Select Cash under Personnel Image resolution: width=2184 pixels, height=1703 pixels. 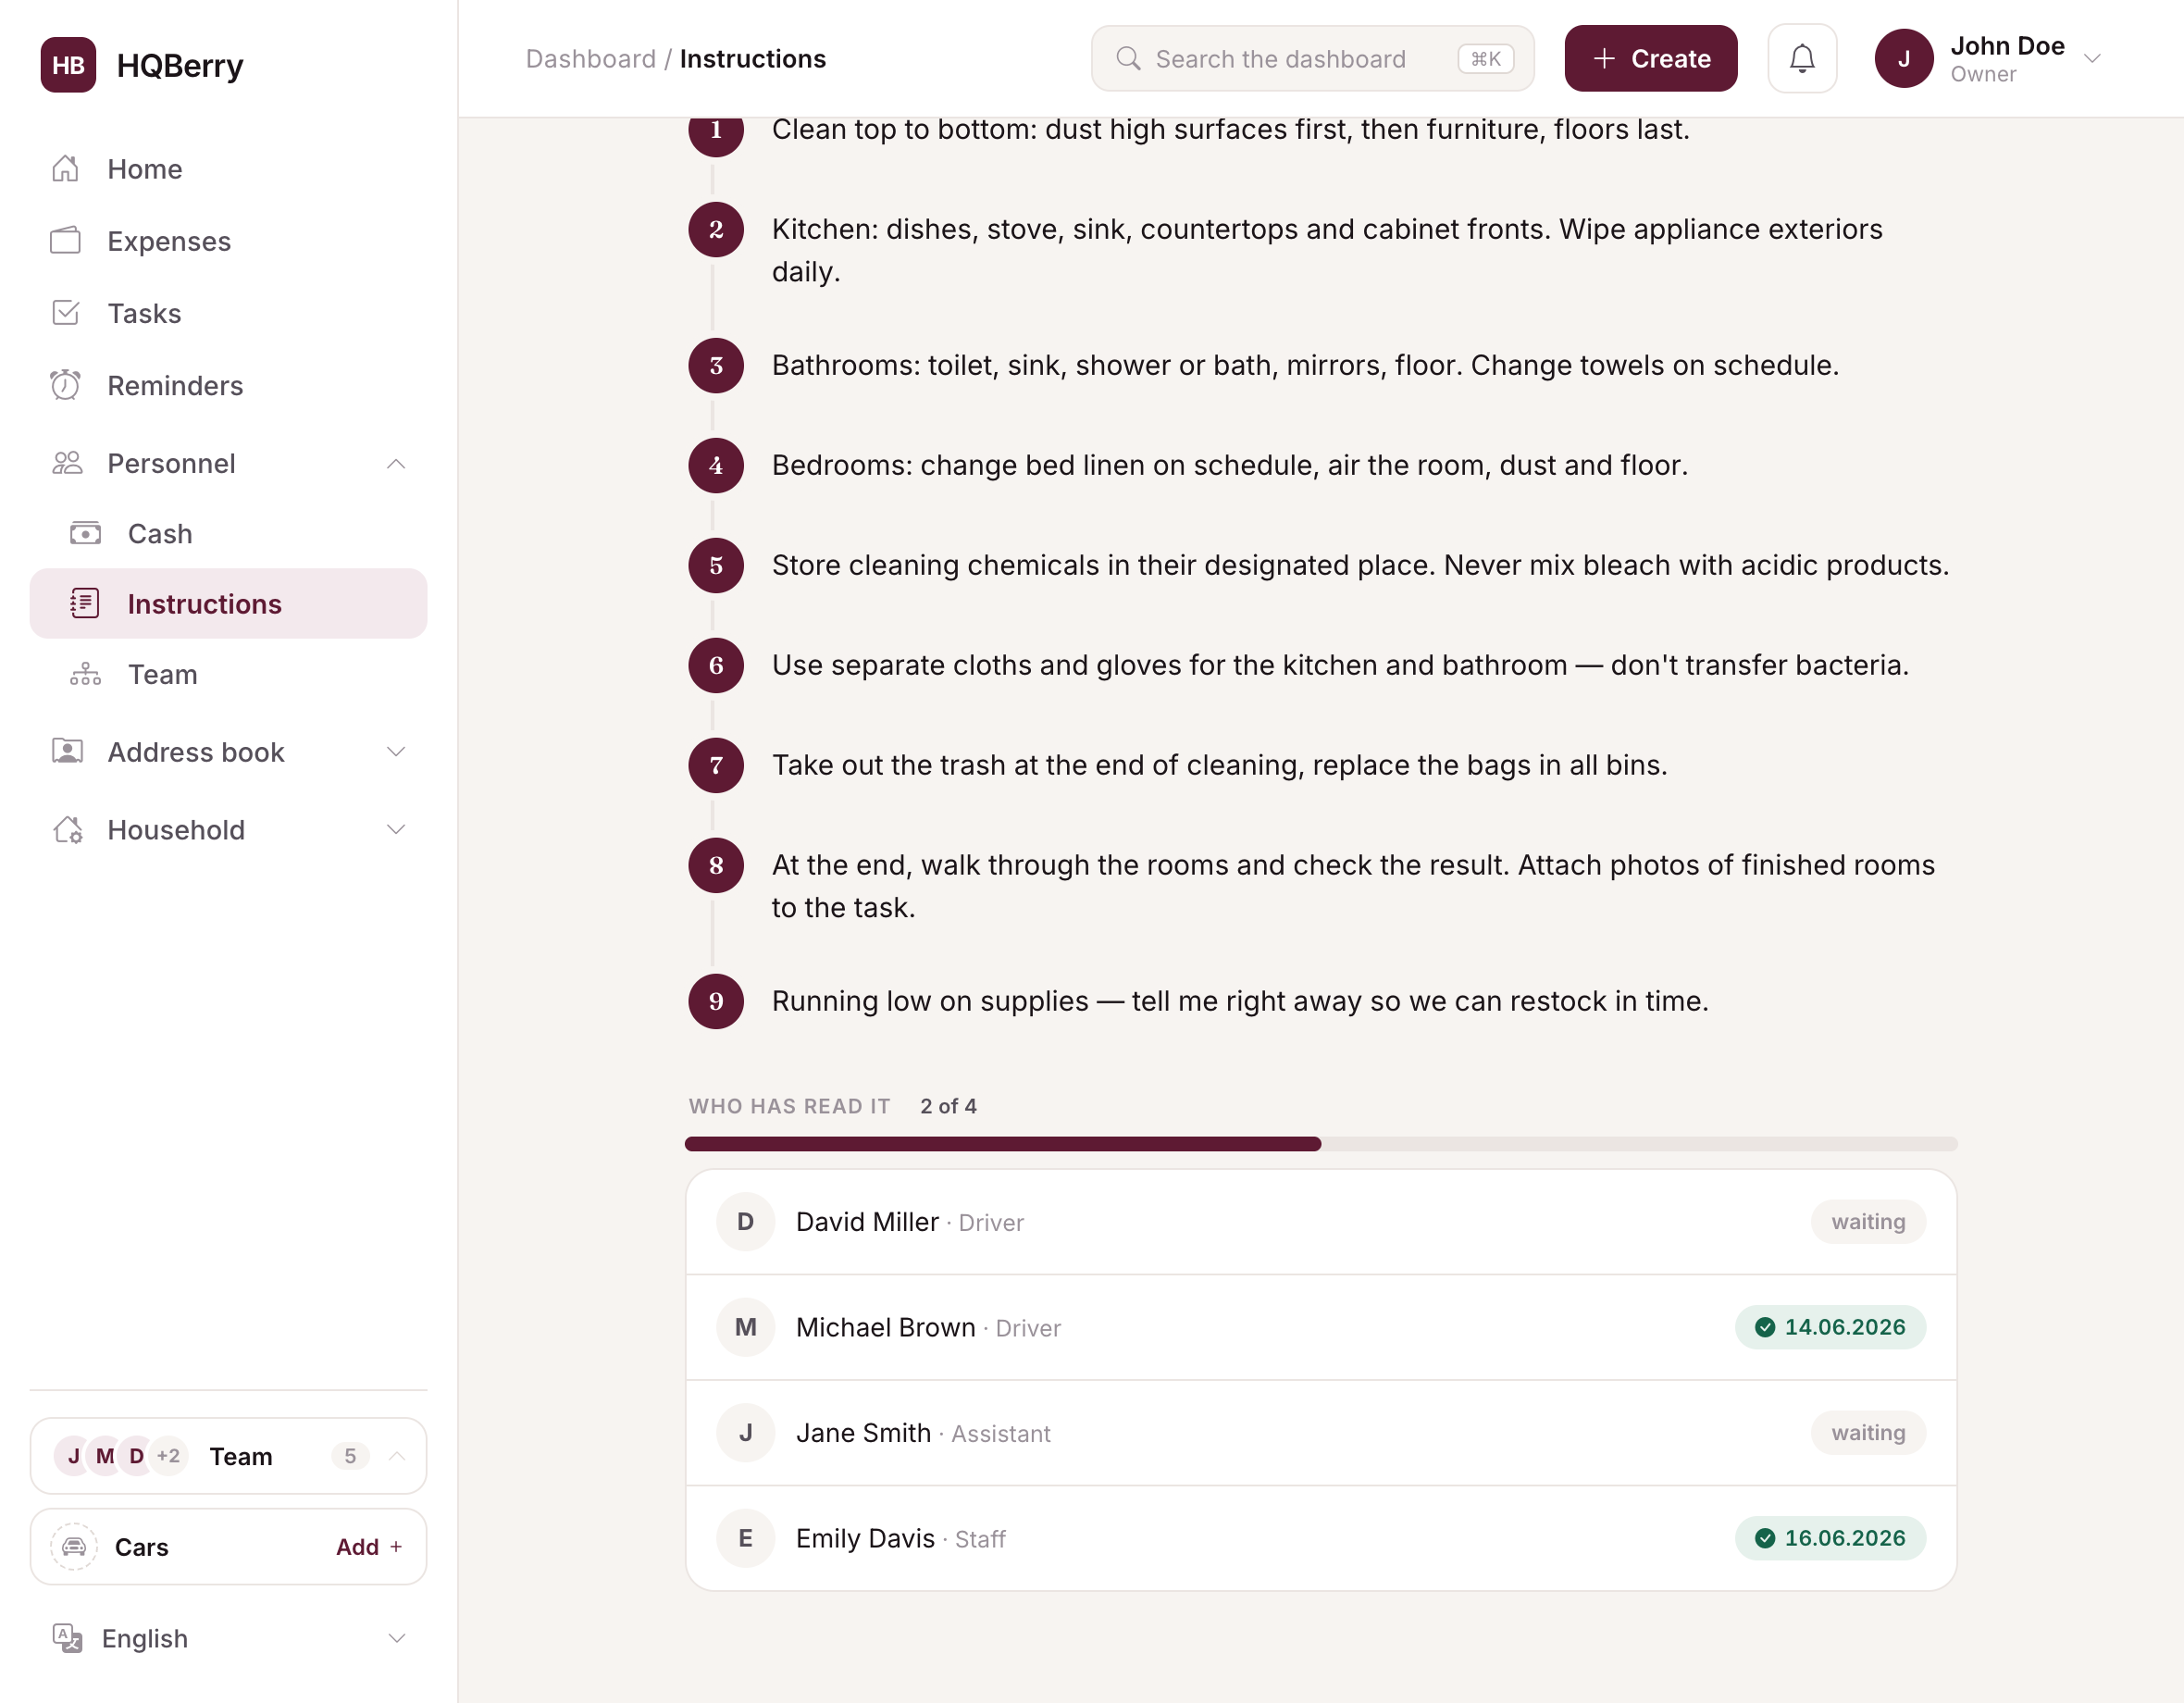(x=228, y=534)
